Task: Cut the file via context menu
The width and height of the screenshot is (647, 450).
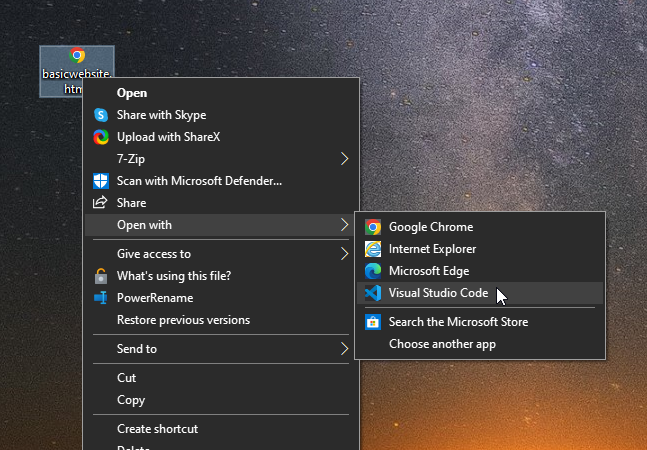Action: point(221,378)
